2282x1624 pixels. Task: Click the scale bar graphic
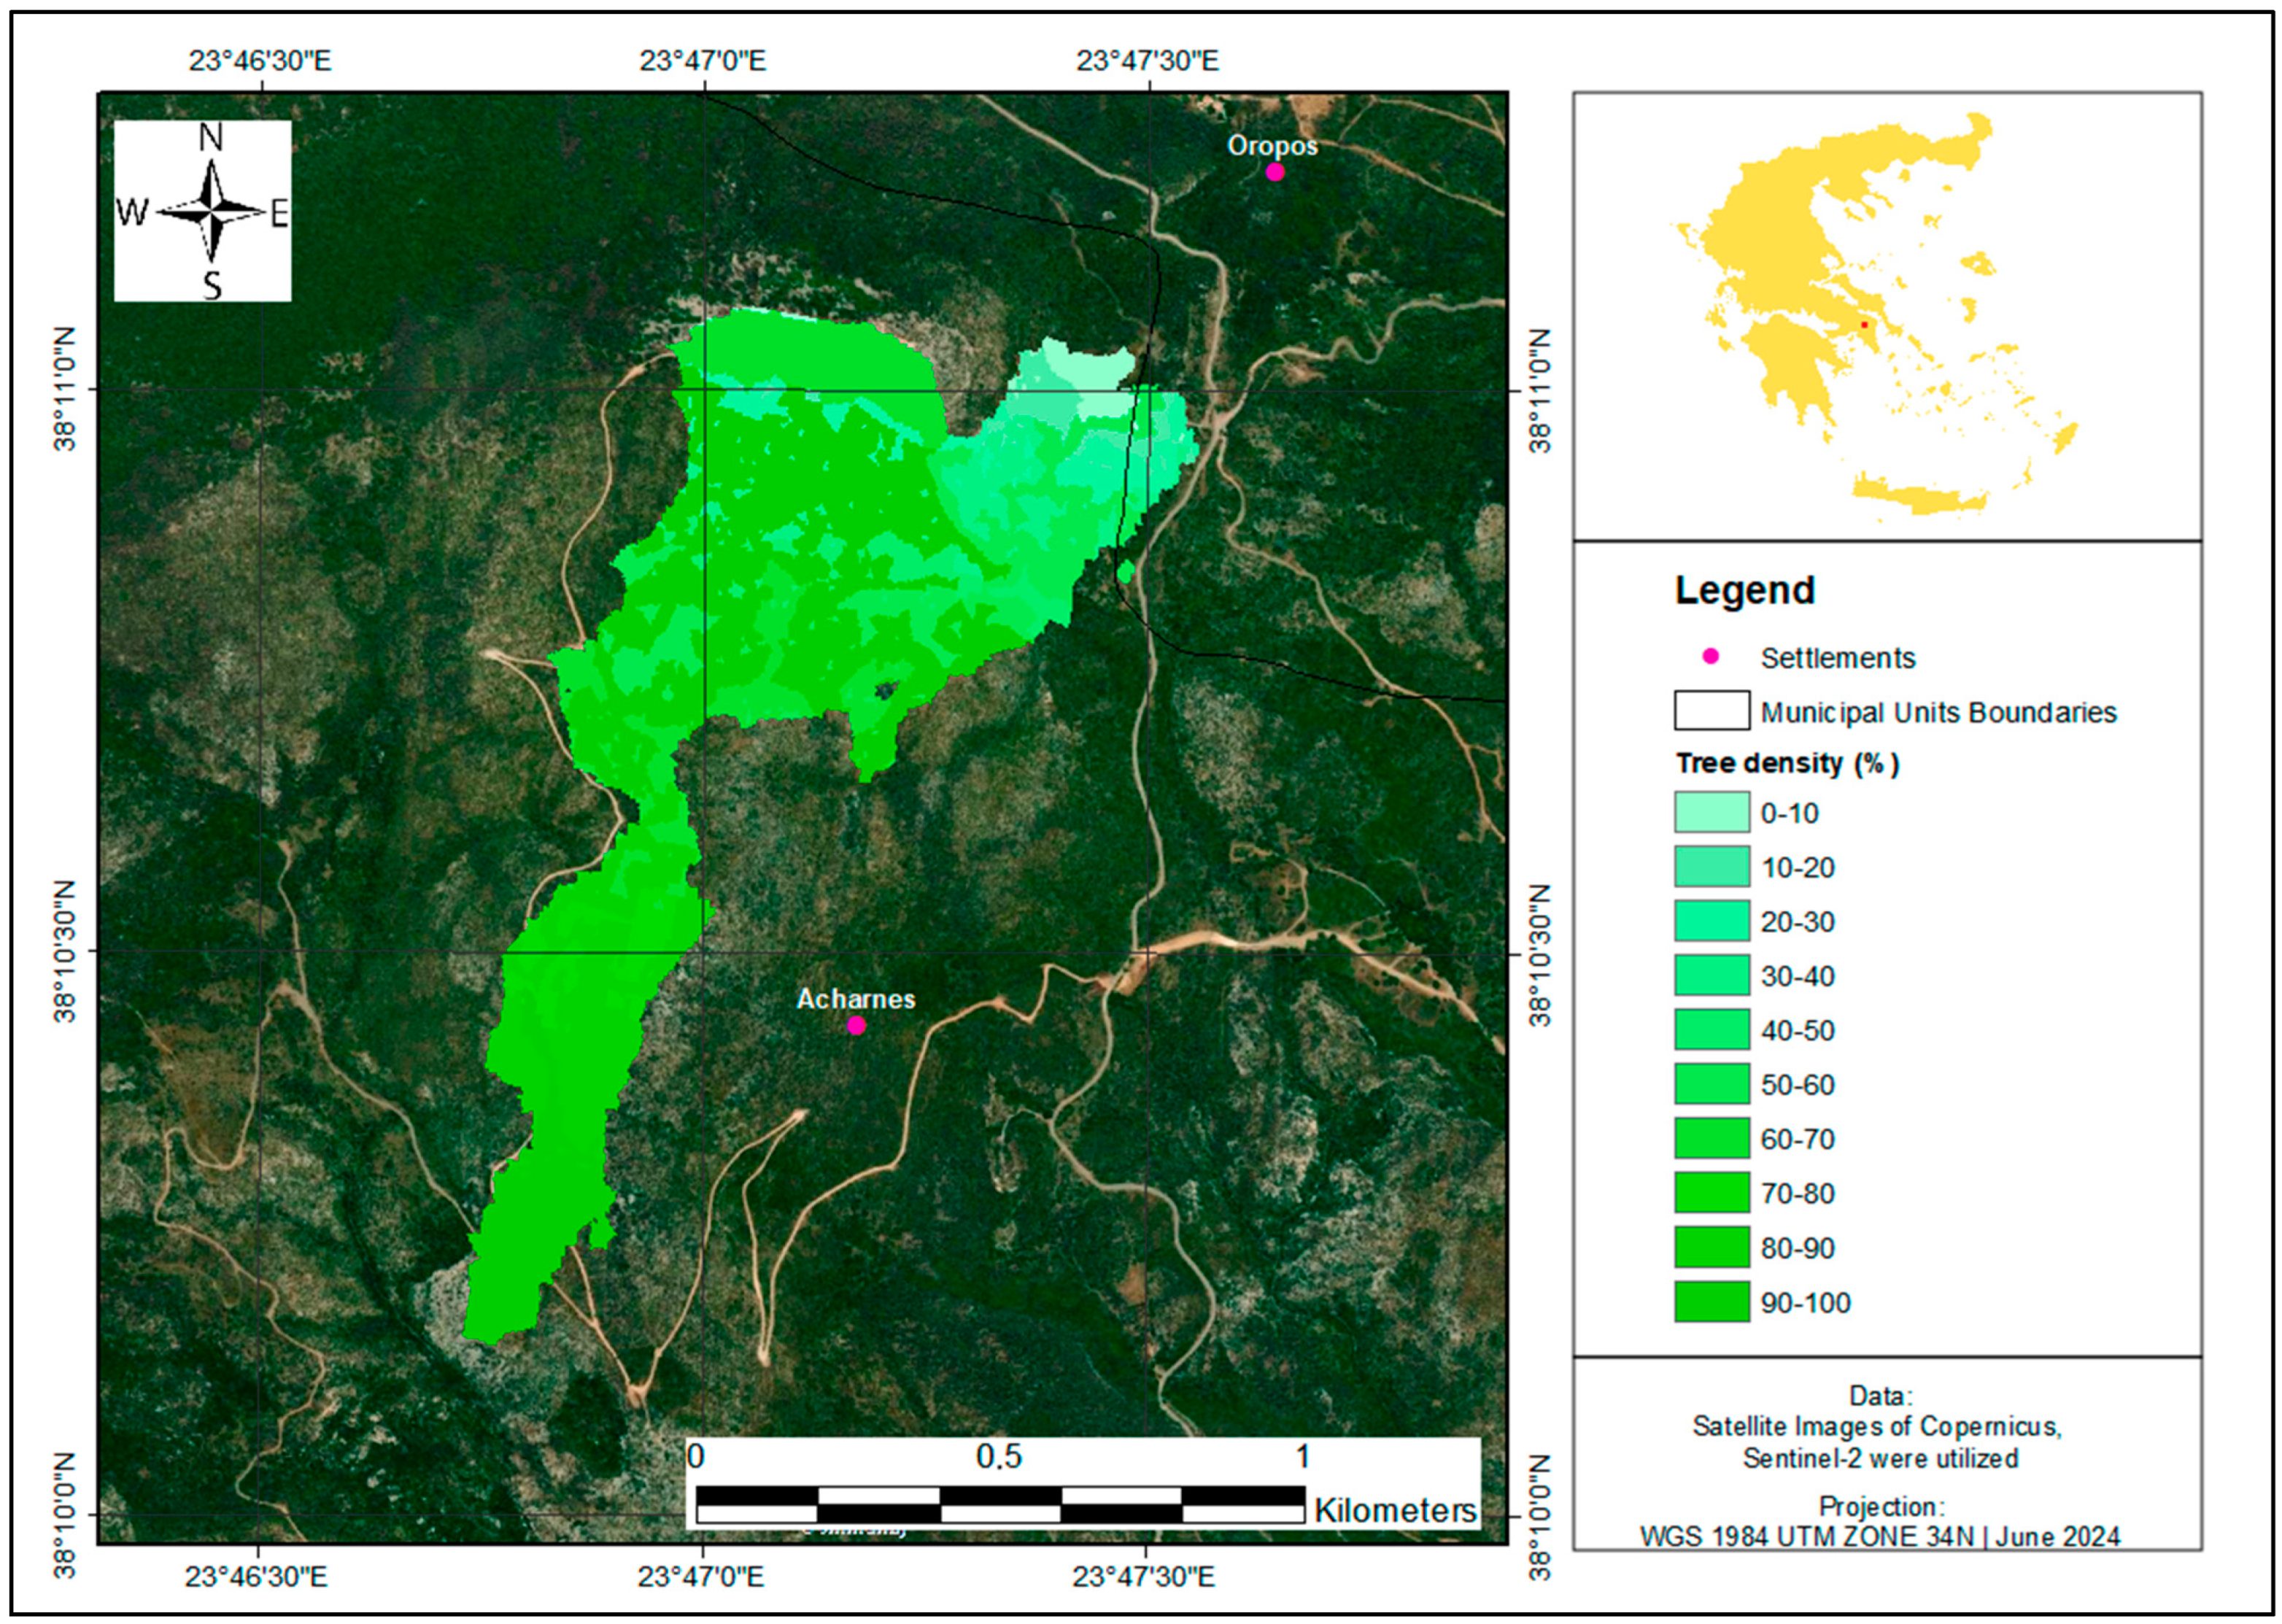999,1504
